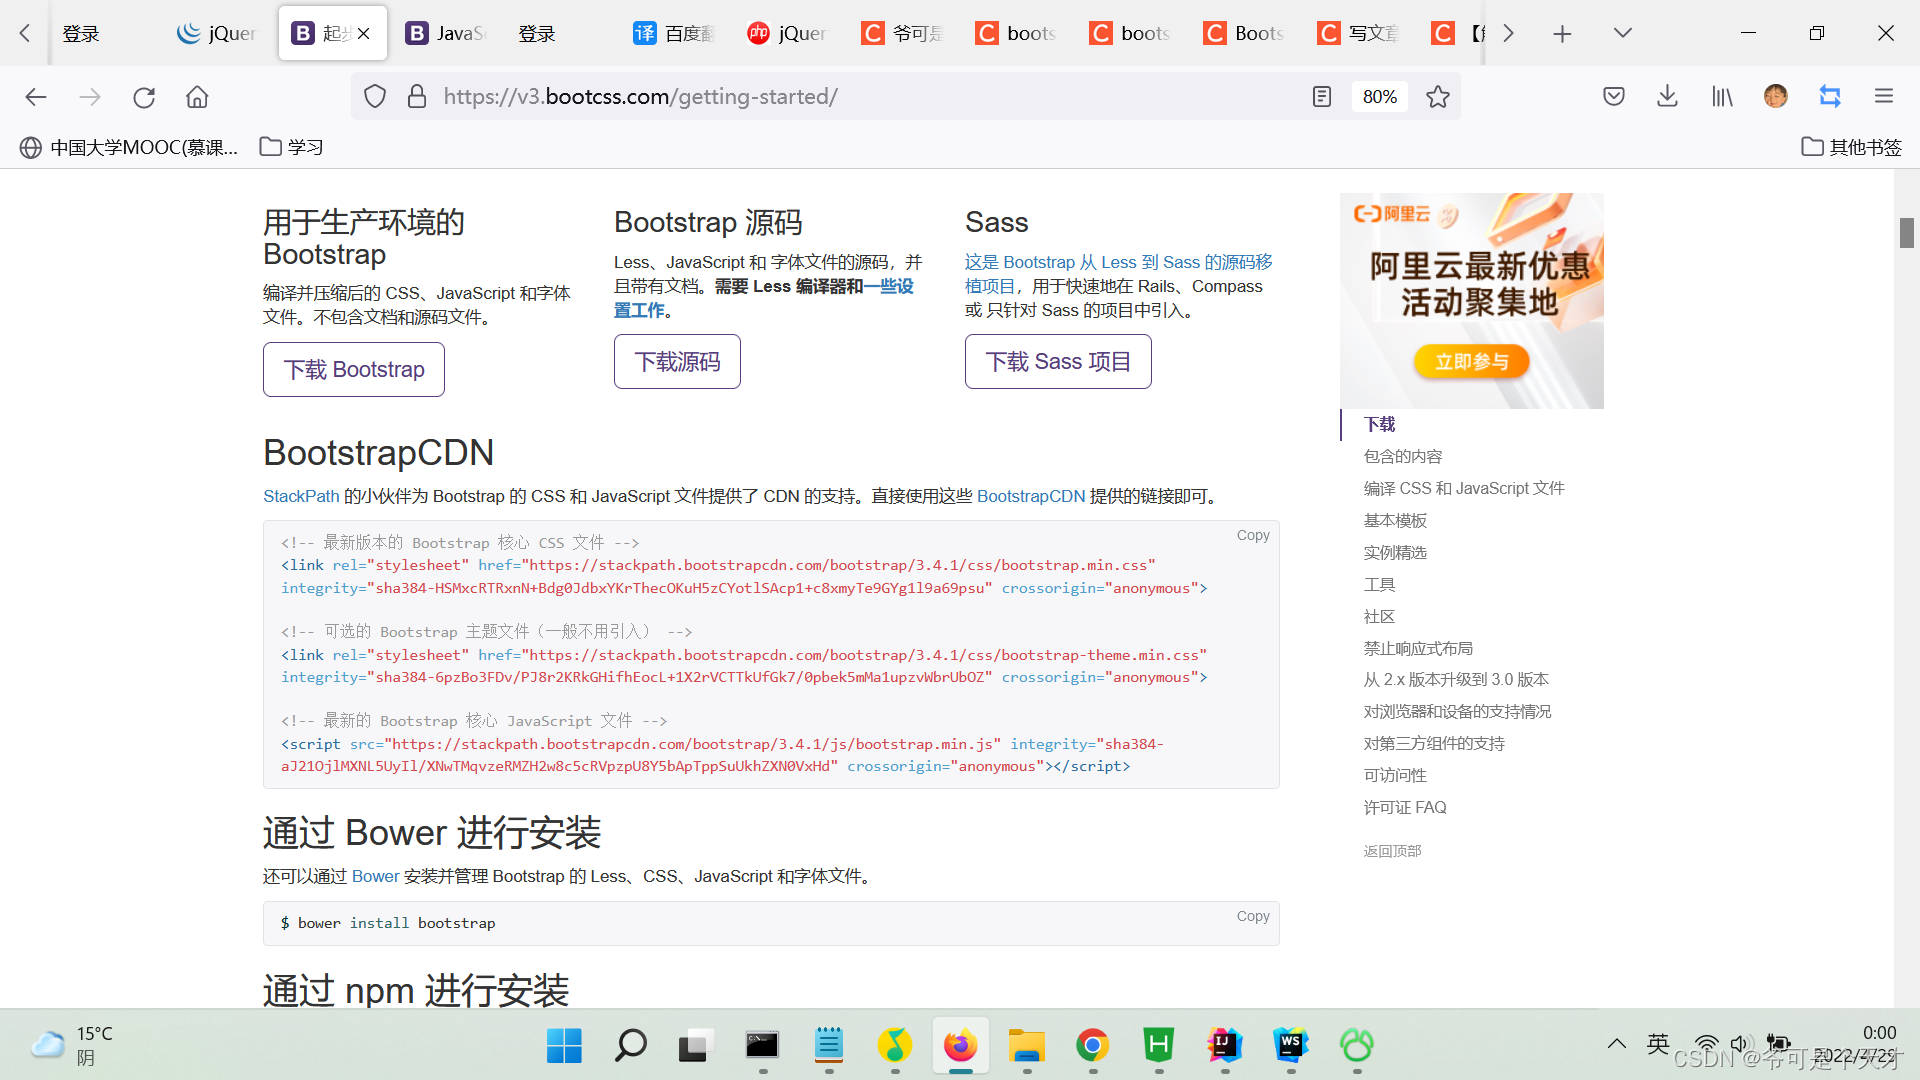Screen dimensions: 1920x1080
Task: Switch to the JavaScript Bootstrap tab
Action: (x=447, y=34)
